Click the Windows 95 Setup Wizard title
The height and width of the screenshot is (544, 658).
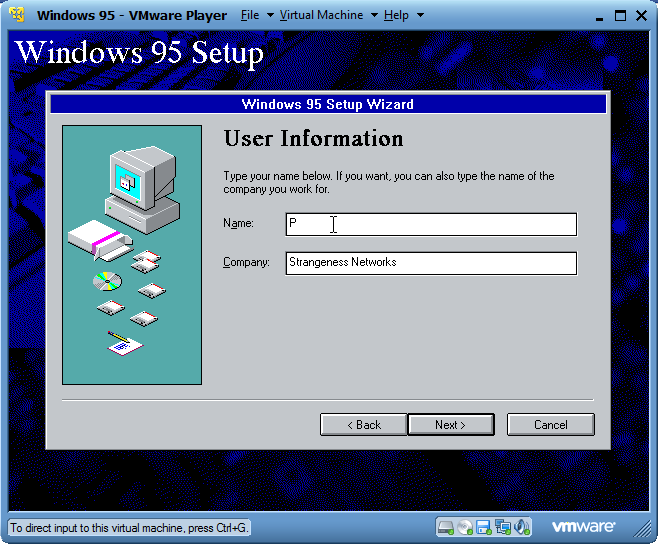pos(328,104)
